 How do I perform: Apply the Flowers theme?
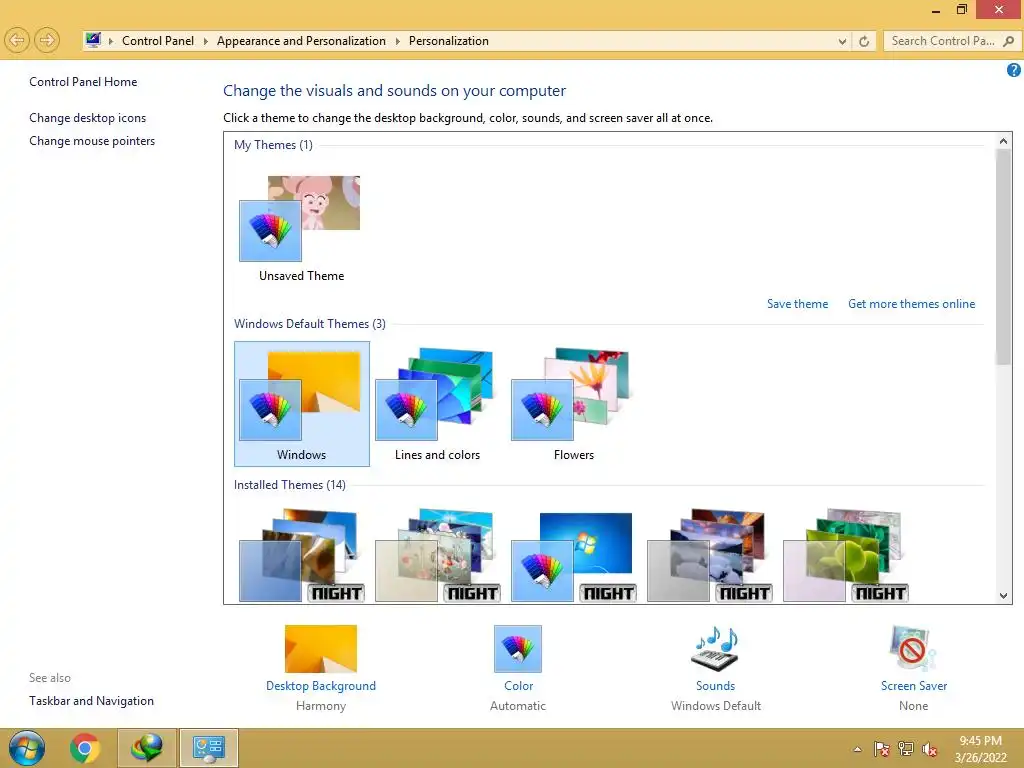click(x=573, y=404)
